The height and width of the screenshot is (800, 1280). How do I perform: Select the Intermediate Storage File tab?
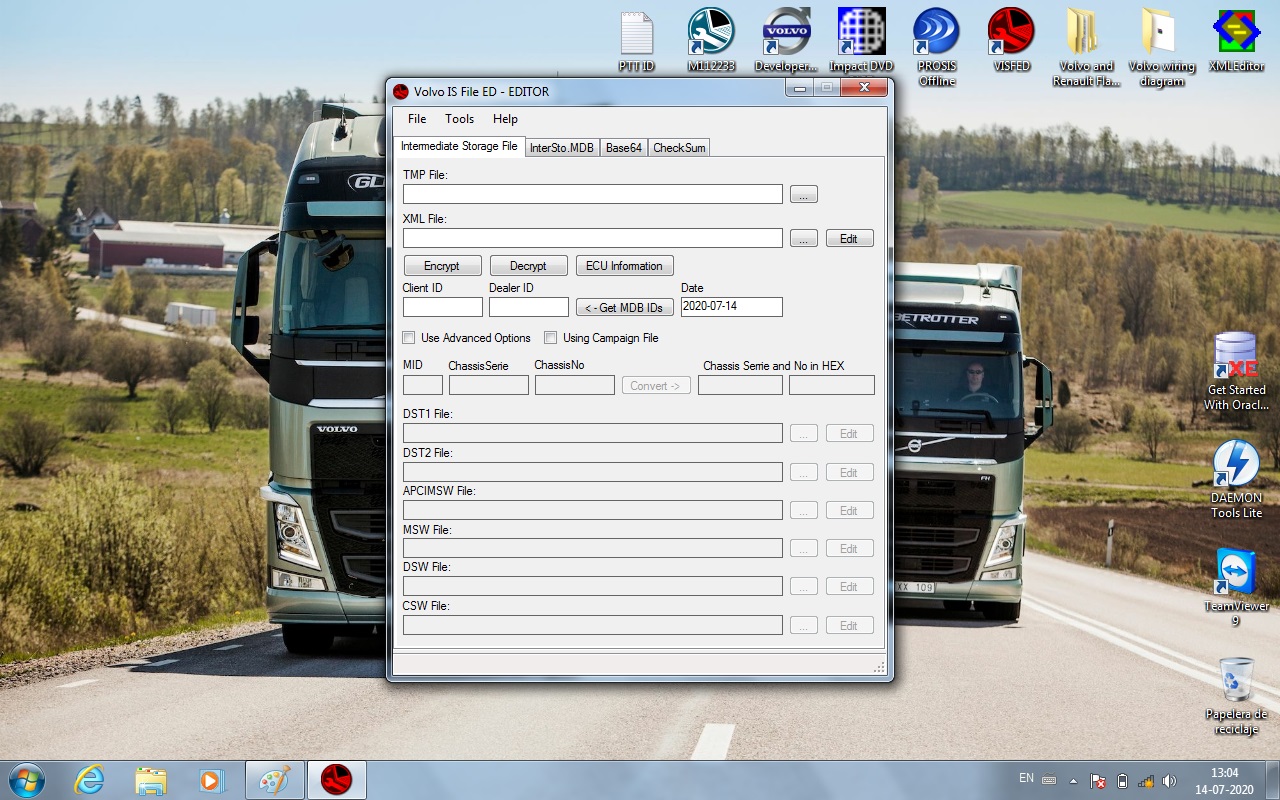(459, 146)
